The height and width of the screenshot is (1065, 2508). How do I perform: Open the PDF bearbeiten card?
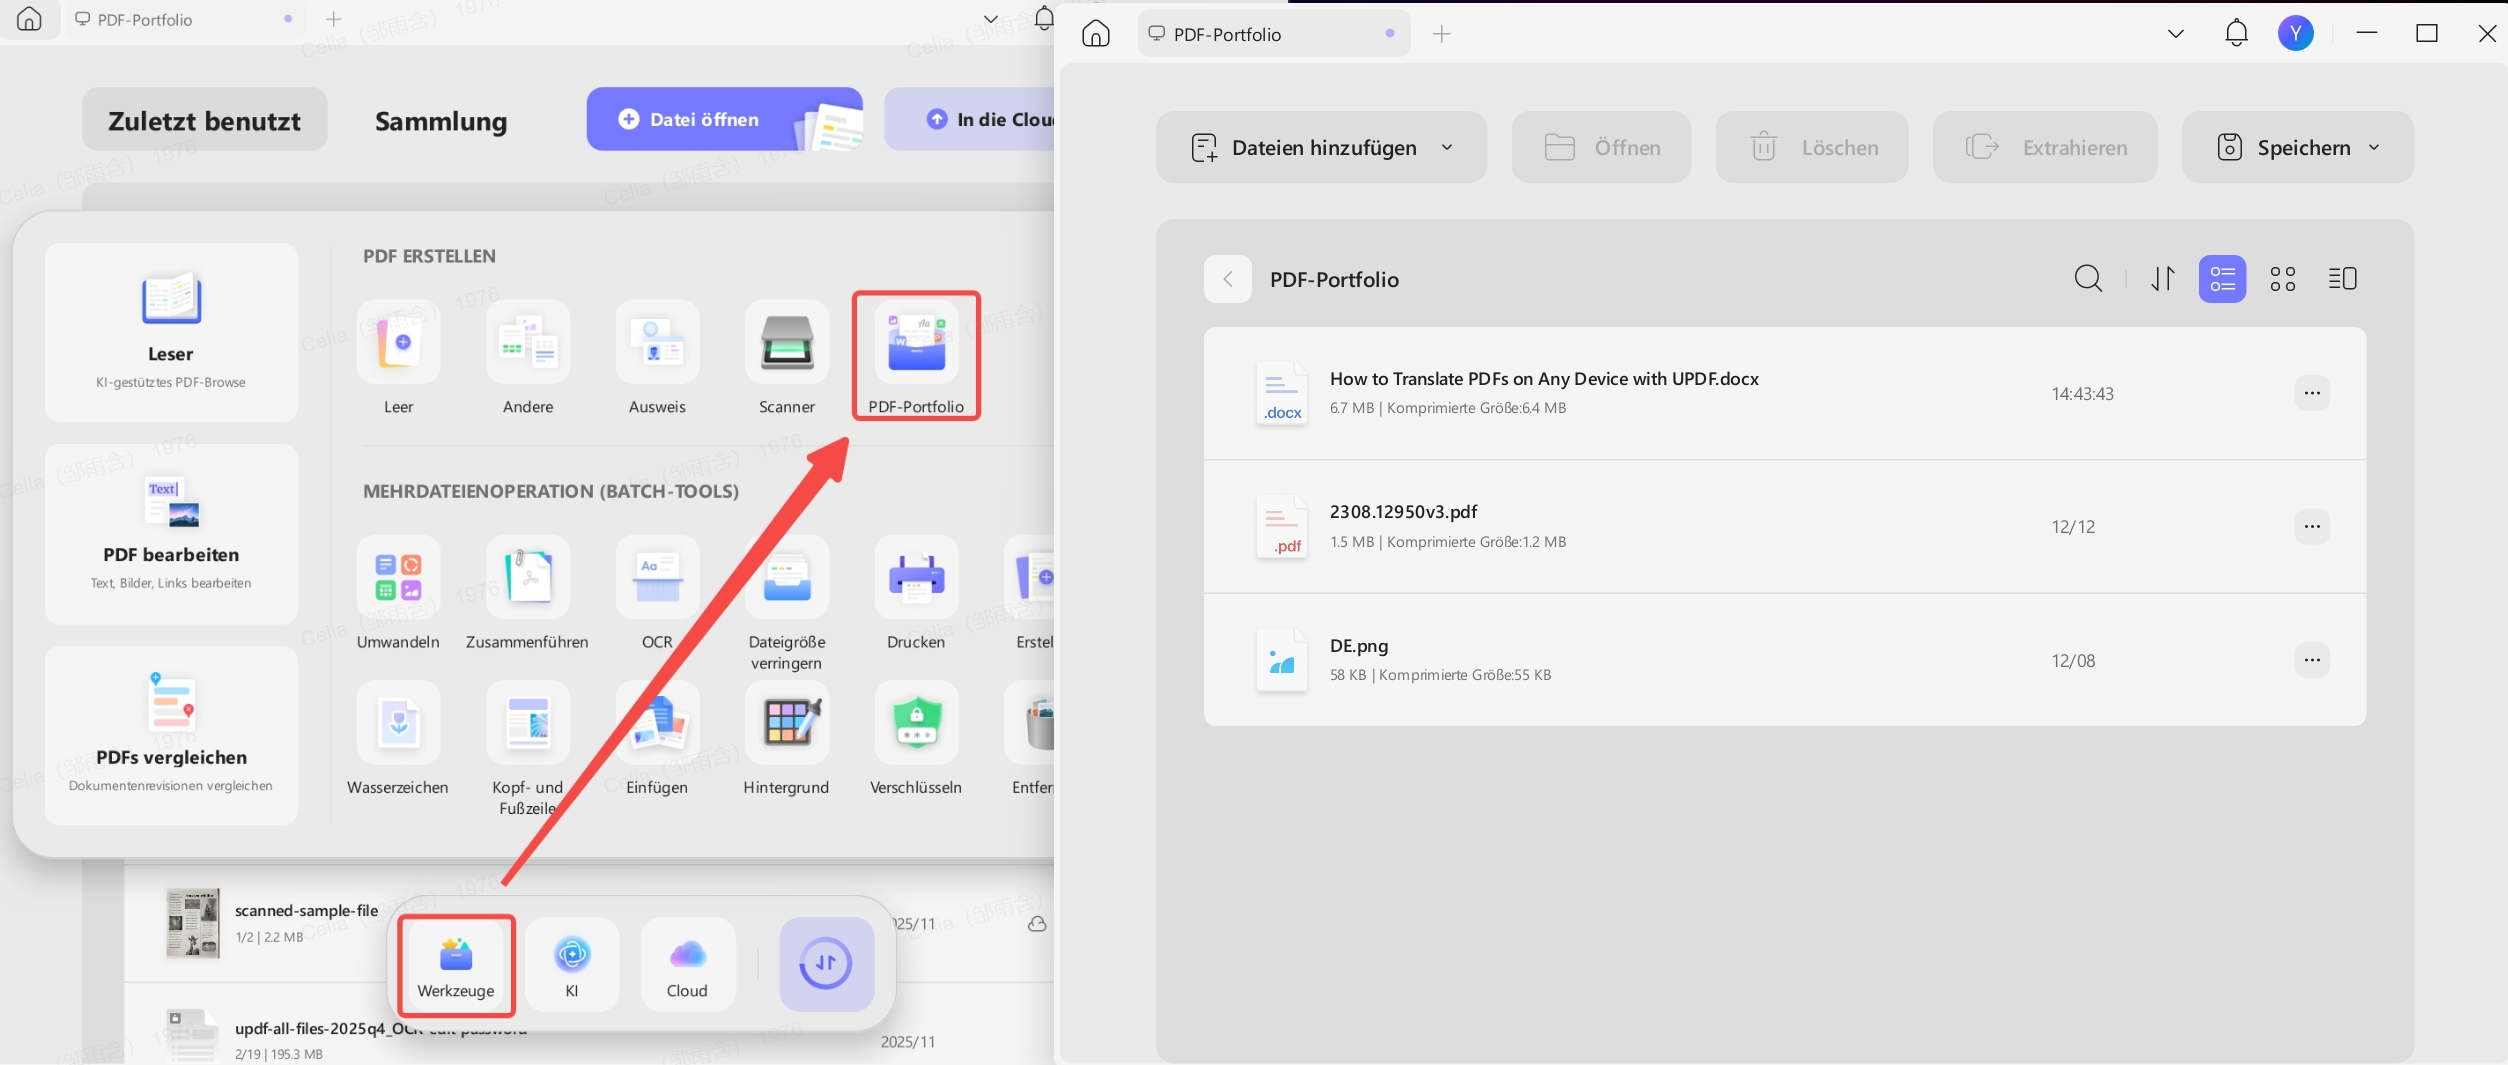(171, 534)
